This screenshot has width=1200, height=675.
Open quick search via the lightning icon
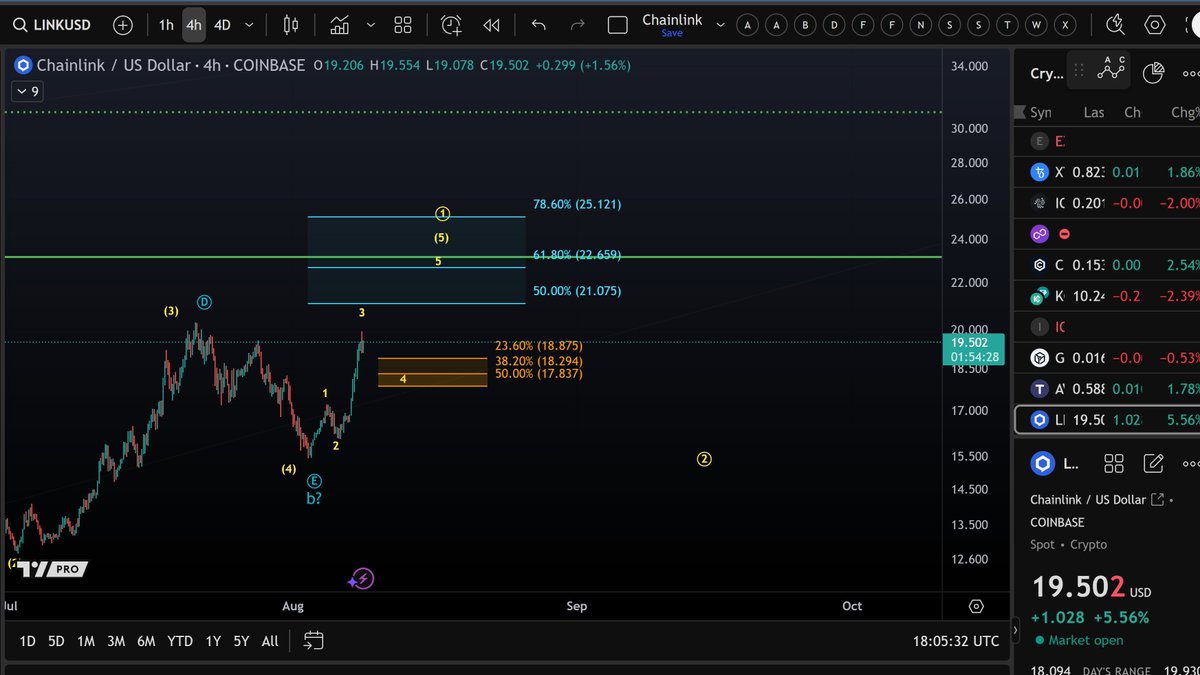coord(1117,24)
